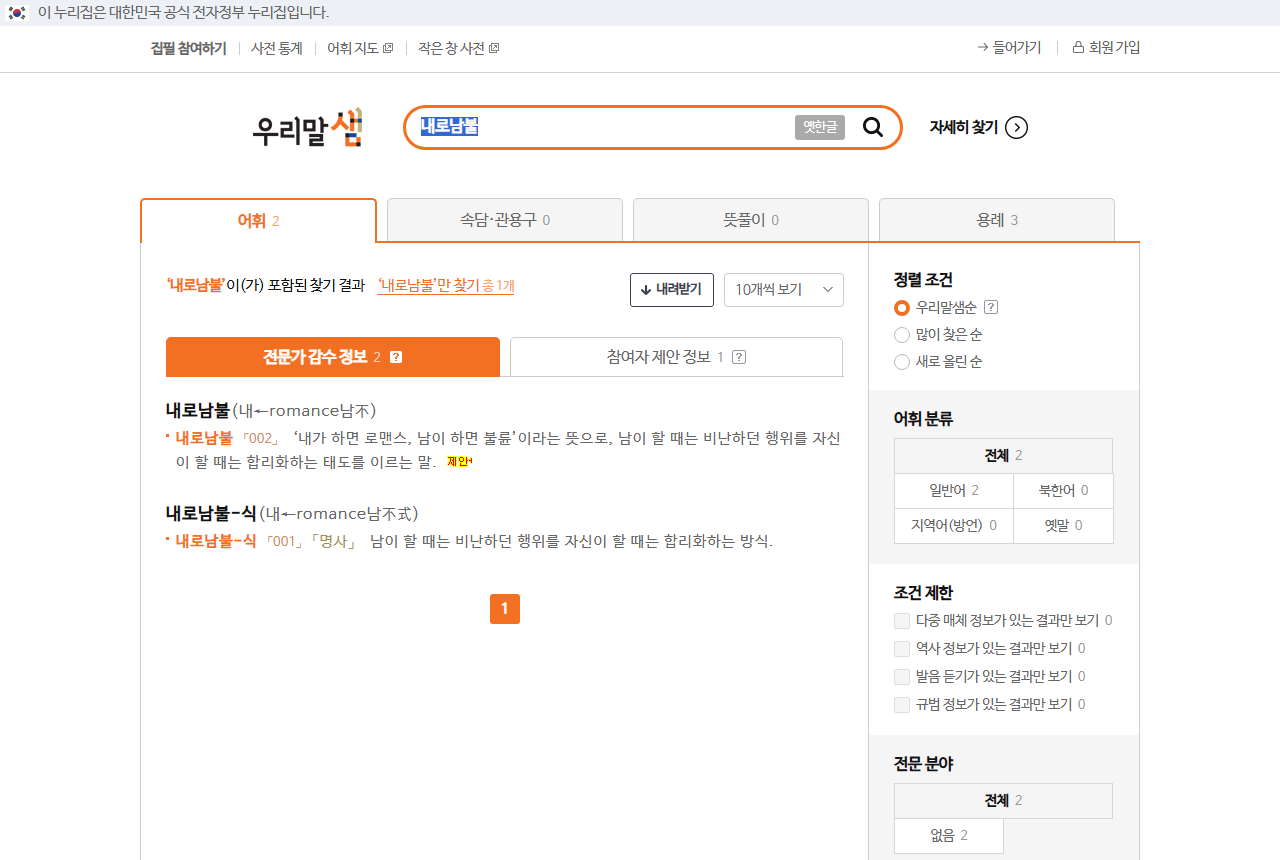Check 발음 듣기가 있는 결과만 보기
This screenshot has width=1280, height=860.
[902, 677]
